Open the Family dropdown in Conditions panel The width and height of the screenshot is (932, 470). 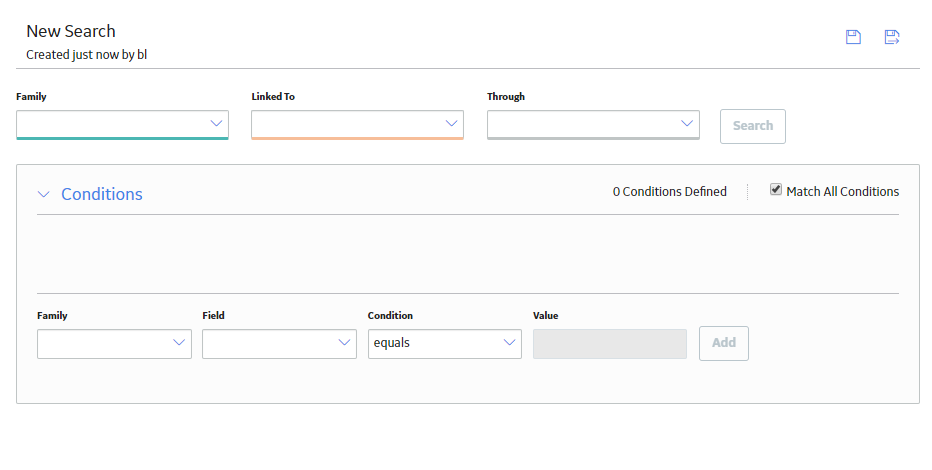114,343
